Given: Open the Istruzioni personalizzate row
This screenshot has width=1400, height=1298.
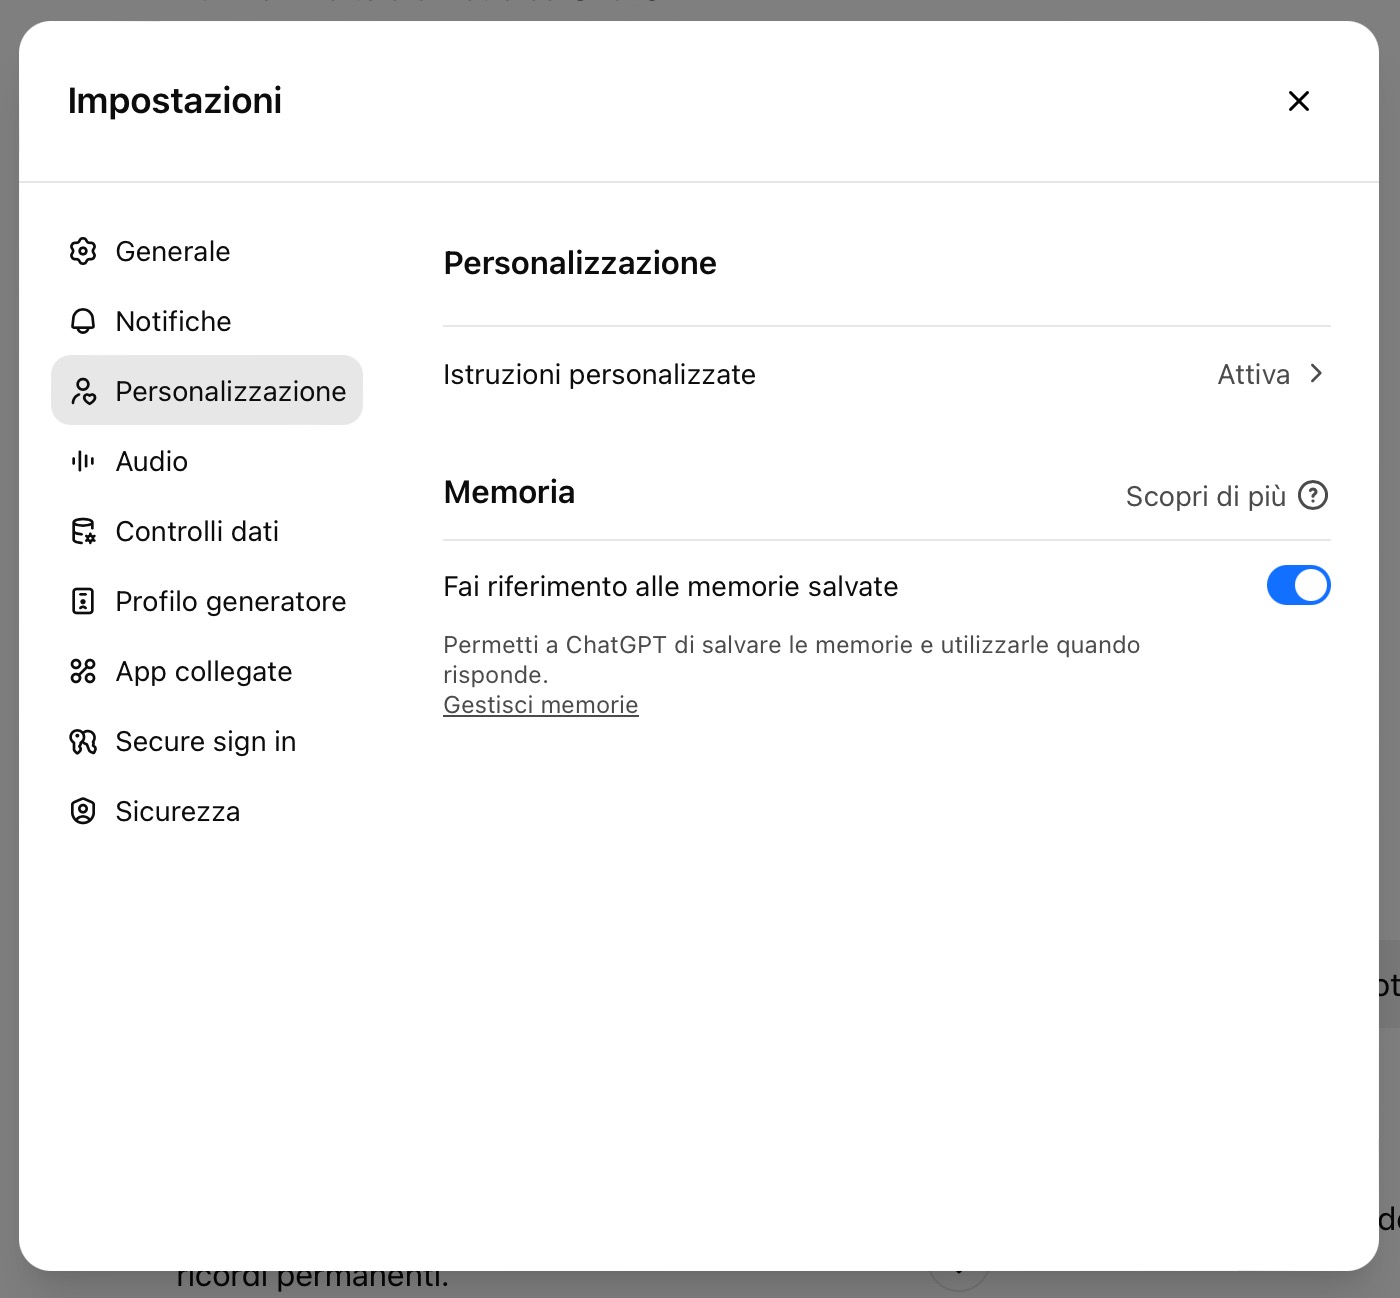Looking at the screenshot, I should pyautogui.click(x=599, y=375).
